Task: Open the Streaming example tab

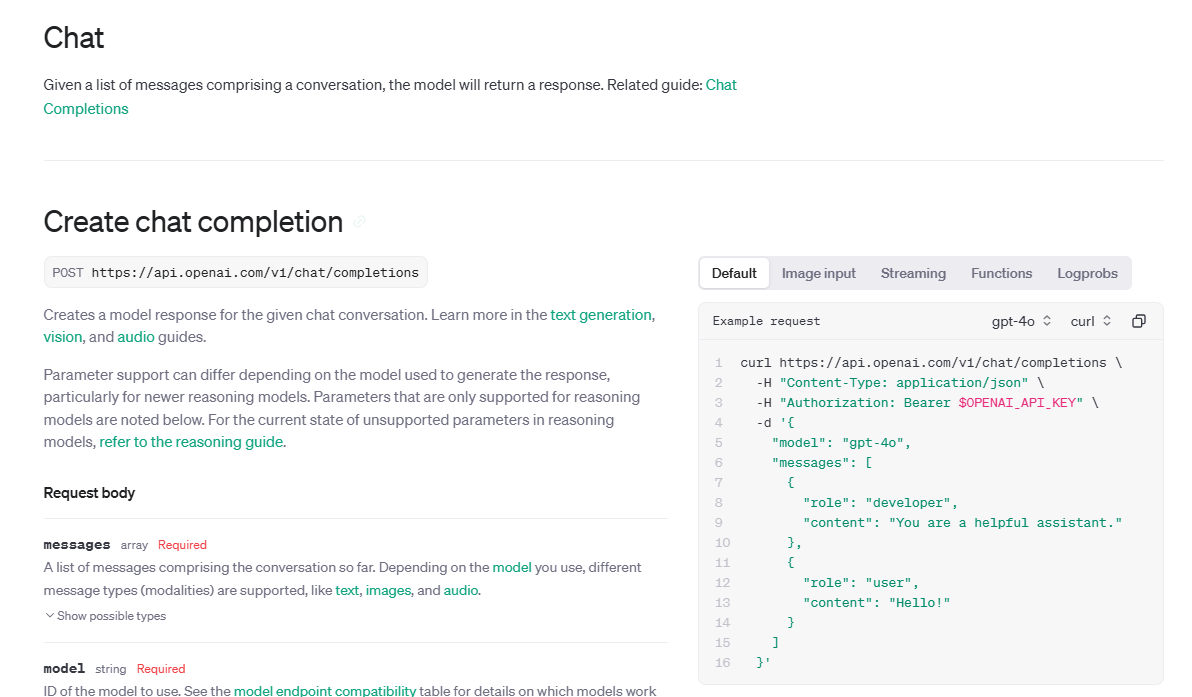Action: 913,273
